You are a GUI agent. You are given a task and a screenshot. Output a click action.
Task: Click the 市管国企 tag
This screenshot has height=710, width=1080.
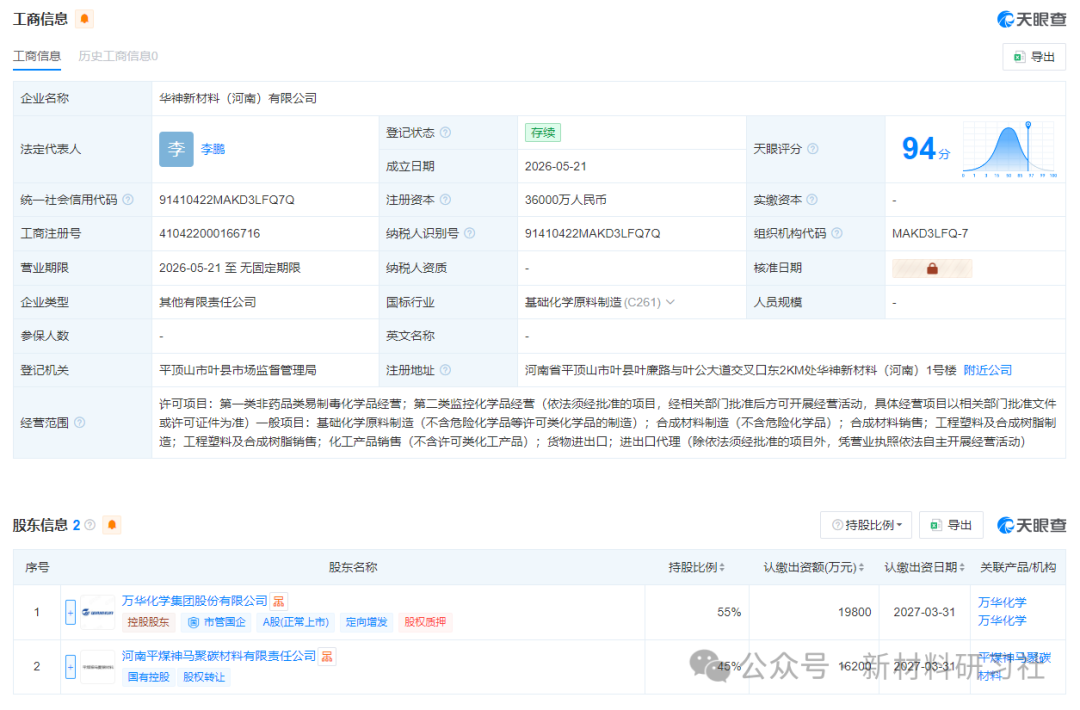click(x=217, y=622)
